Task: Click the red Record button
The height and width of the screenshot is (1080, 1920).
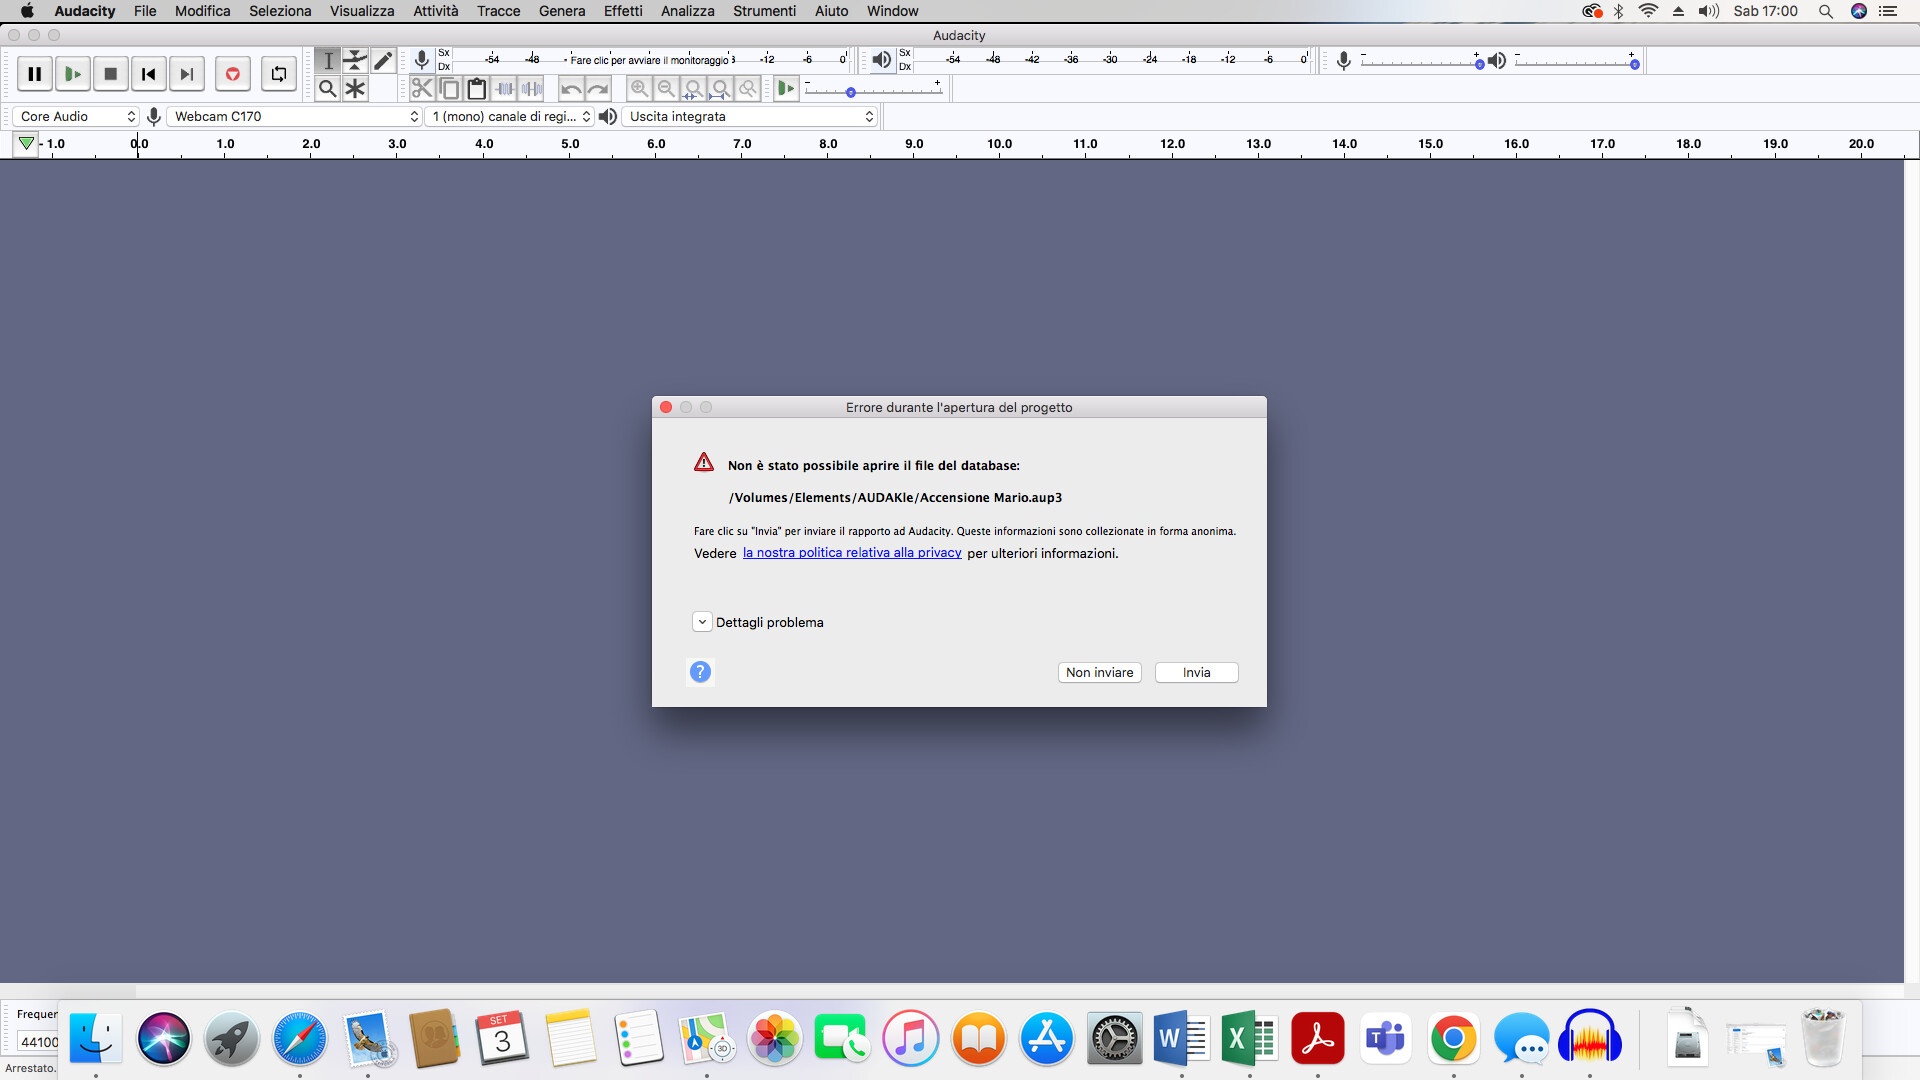Action: tap(232, 74)
